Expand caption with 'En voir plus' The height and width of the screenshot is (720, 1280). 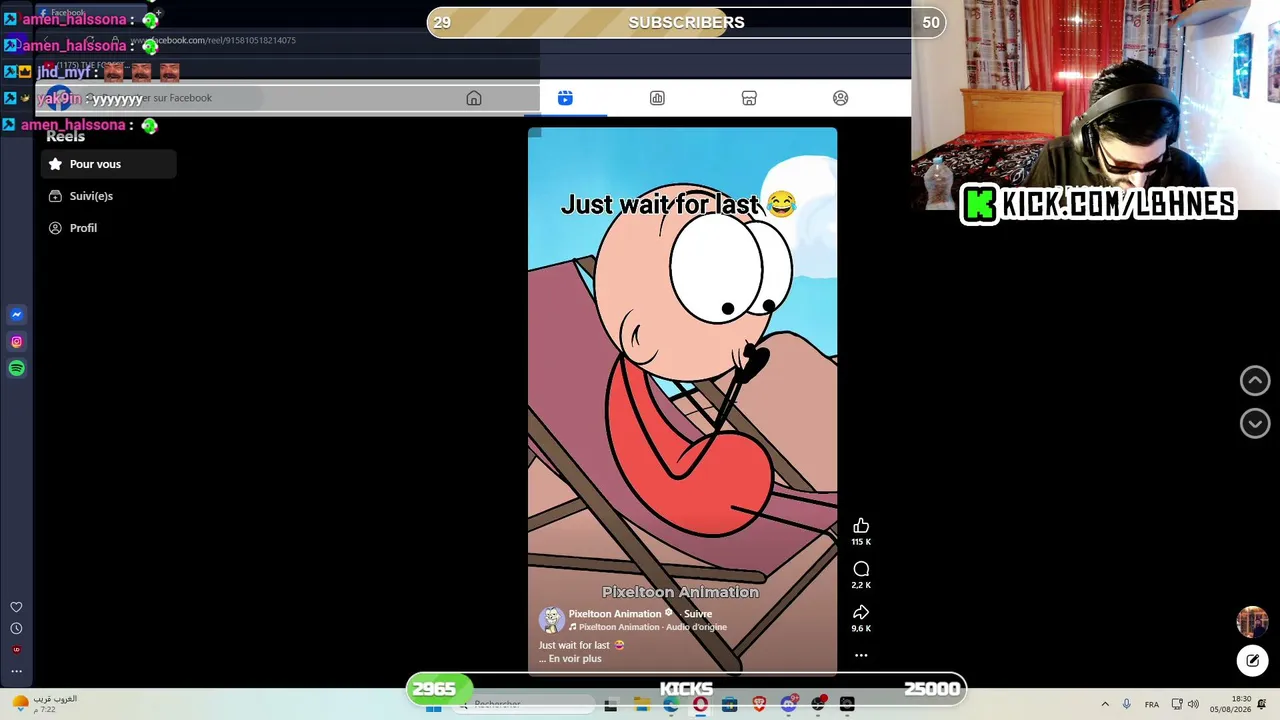coord(575,659)
